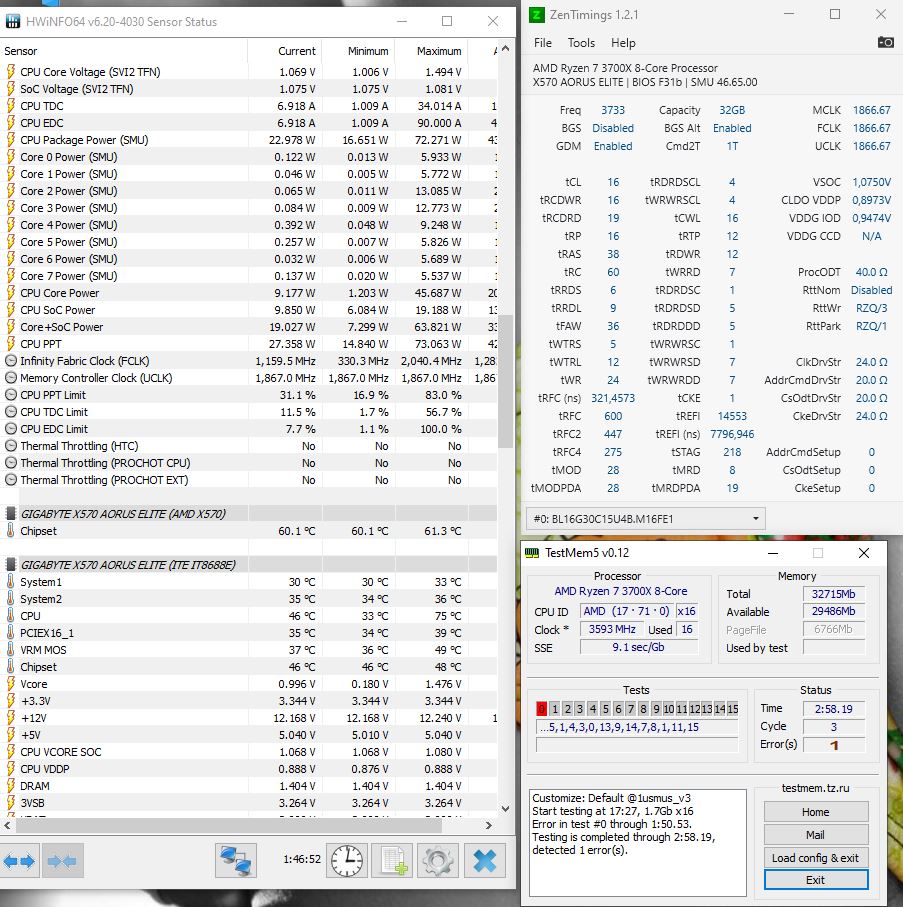
Task: Select the CPU Package Power (SMU) row
Action: click(249, 140)
